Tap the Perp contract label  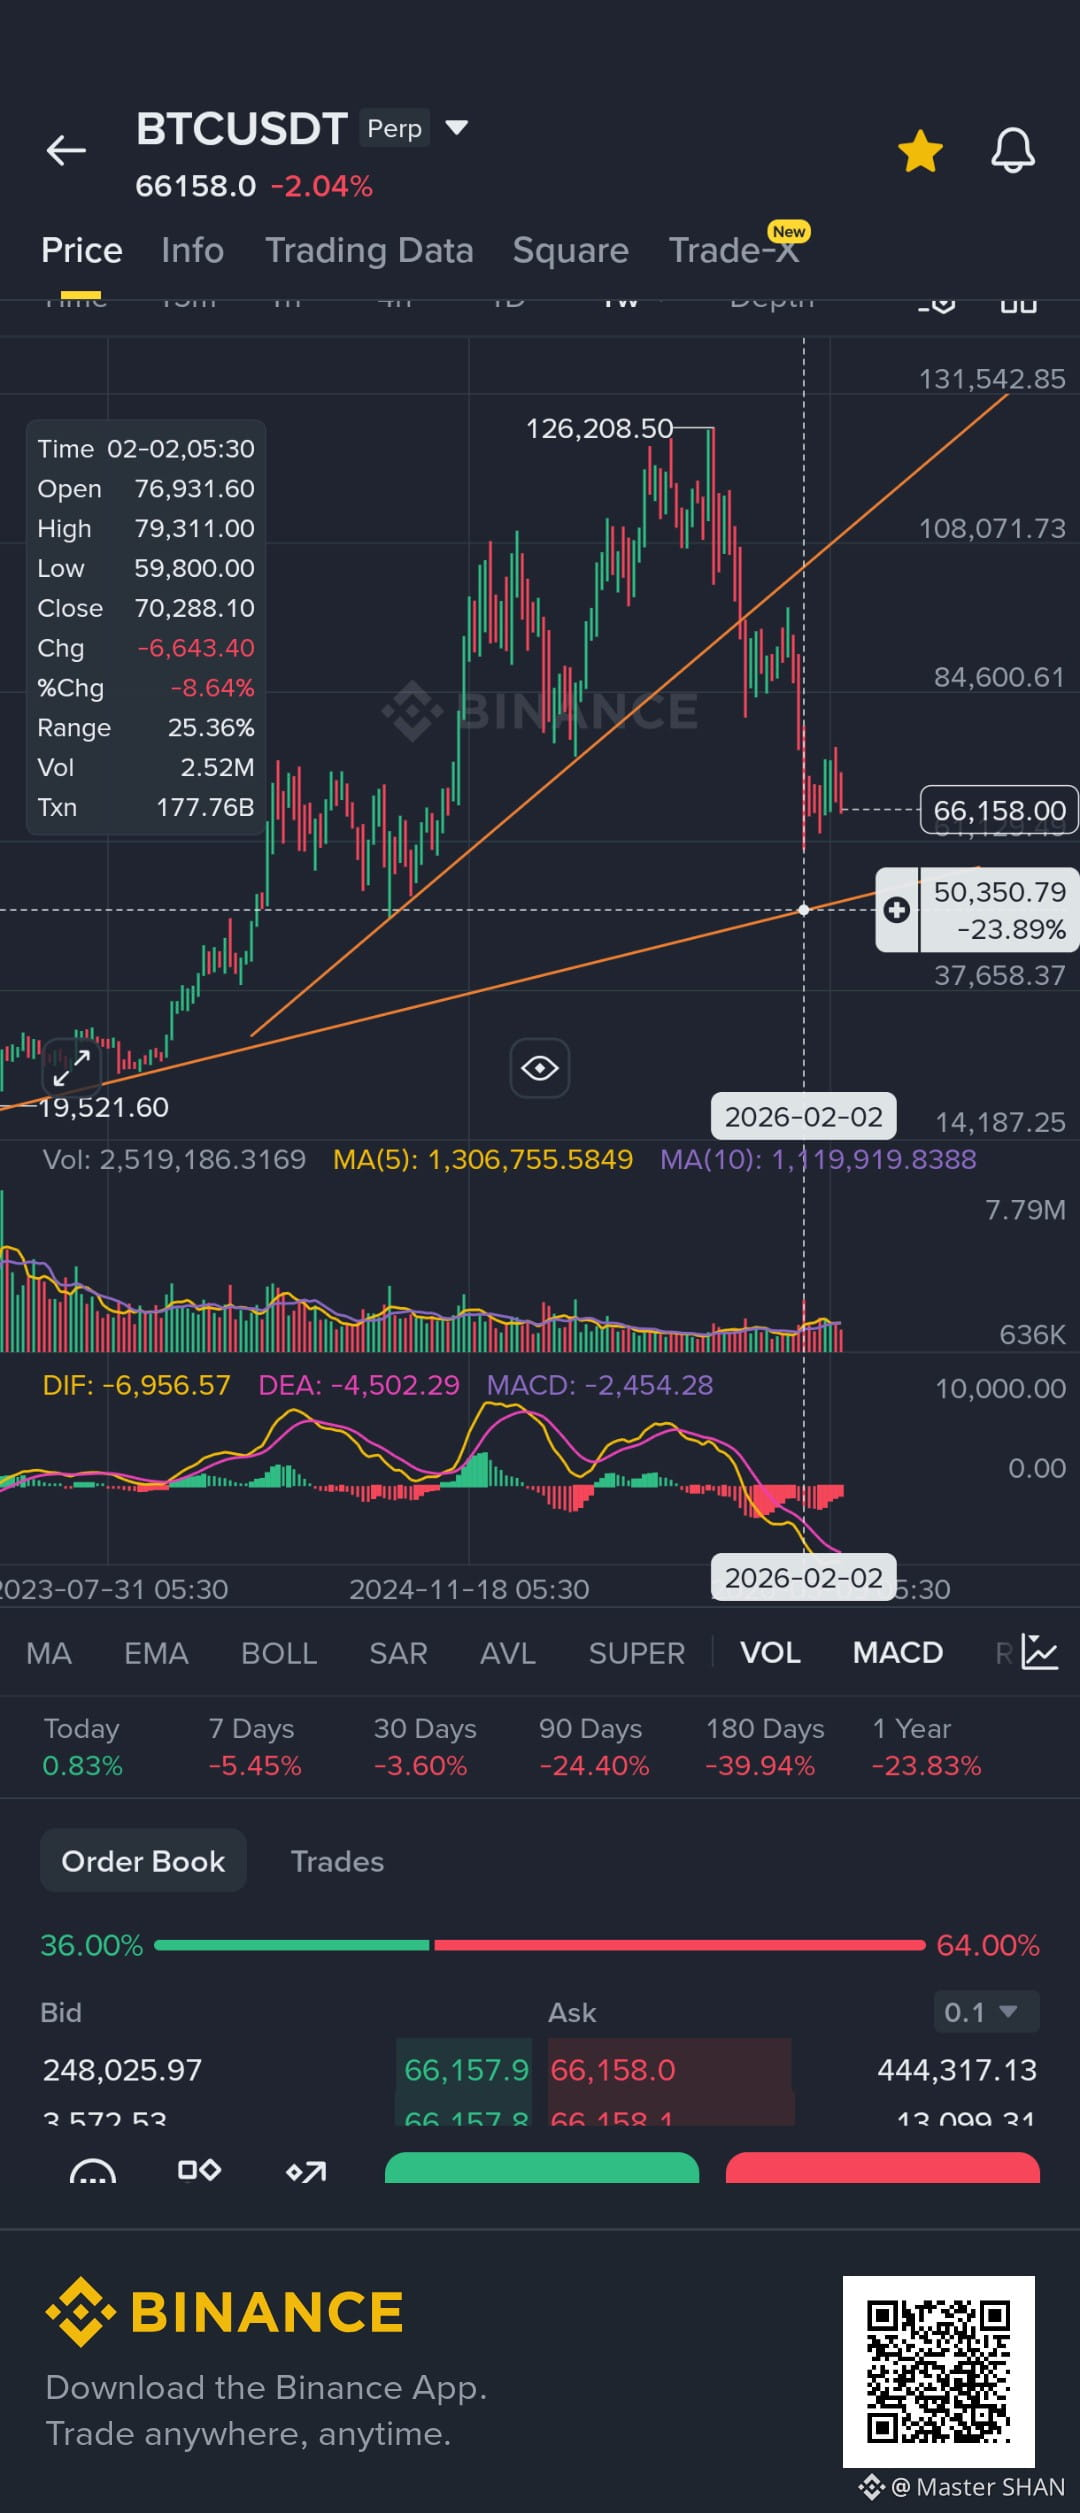pos(394,128)
